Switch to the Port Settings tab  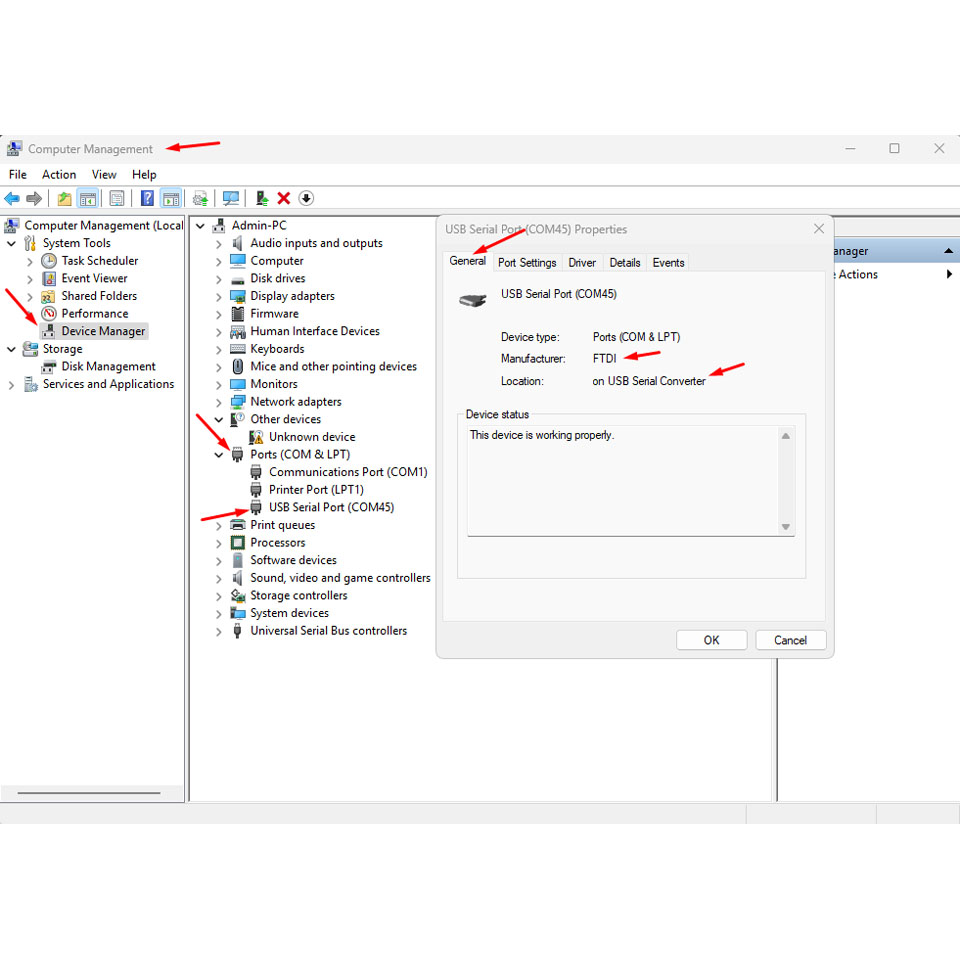click(x=527, y=263)
